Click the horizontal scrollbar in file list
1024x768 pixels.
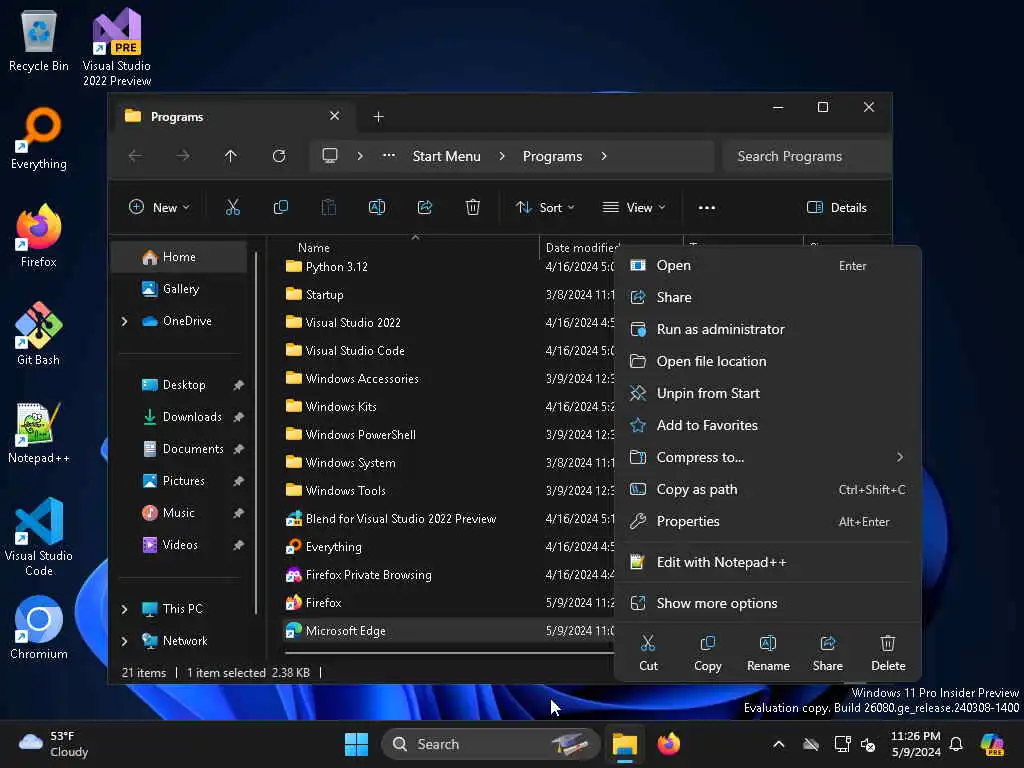tap(449, 652)
